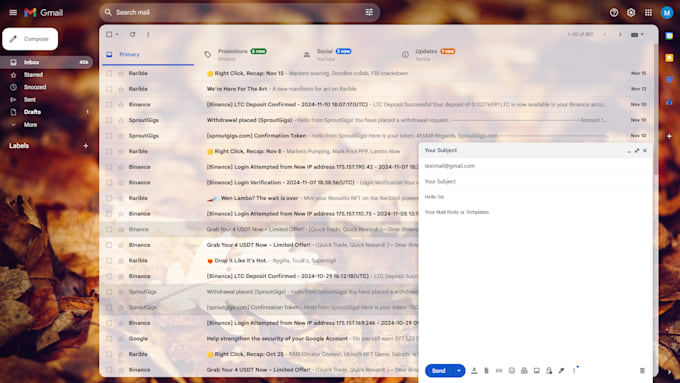
Task: Insert link in compose window
Action: click(x=499, y=370)
